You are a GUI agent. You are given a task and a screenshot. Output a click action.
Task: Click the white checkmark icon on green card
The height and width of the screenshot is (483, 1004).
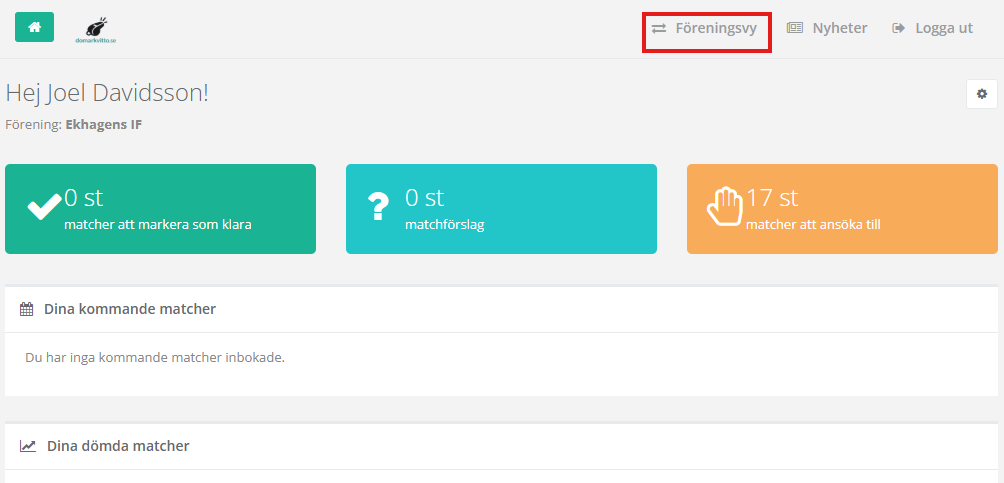44,206
